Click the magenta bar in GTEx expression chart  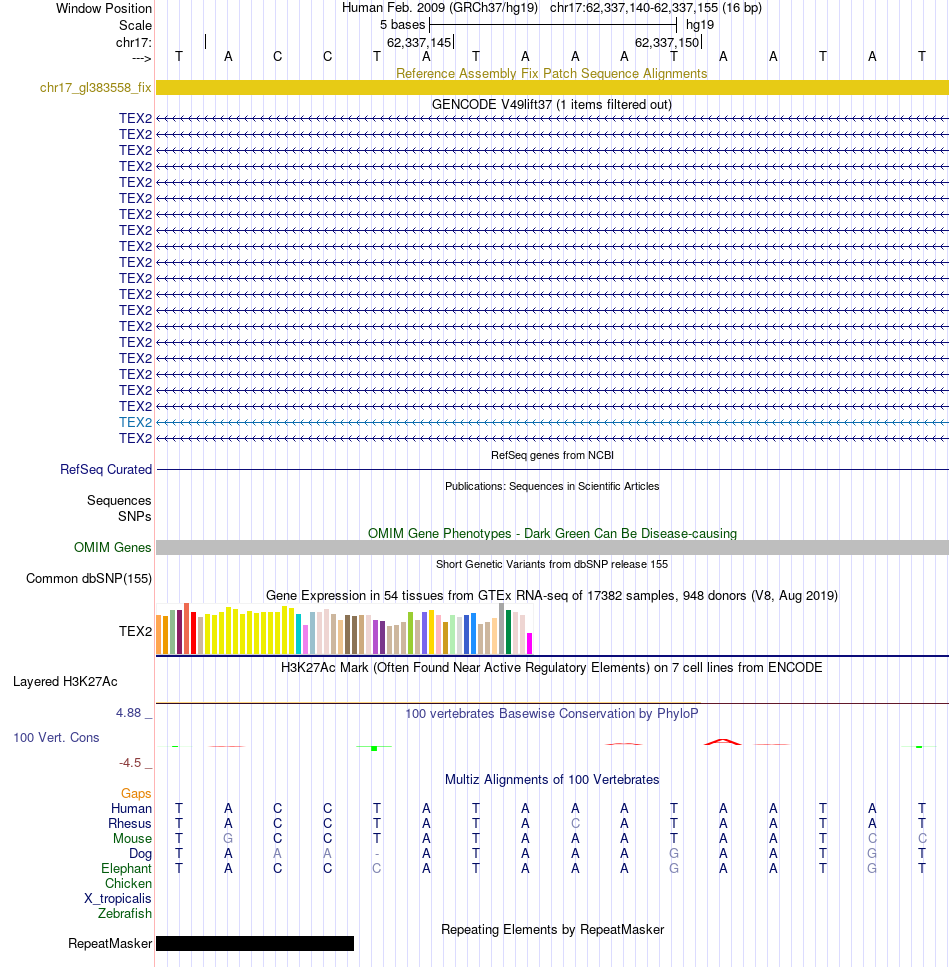click(x=529, y=643)
